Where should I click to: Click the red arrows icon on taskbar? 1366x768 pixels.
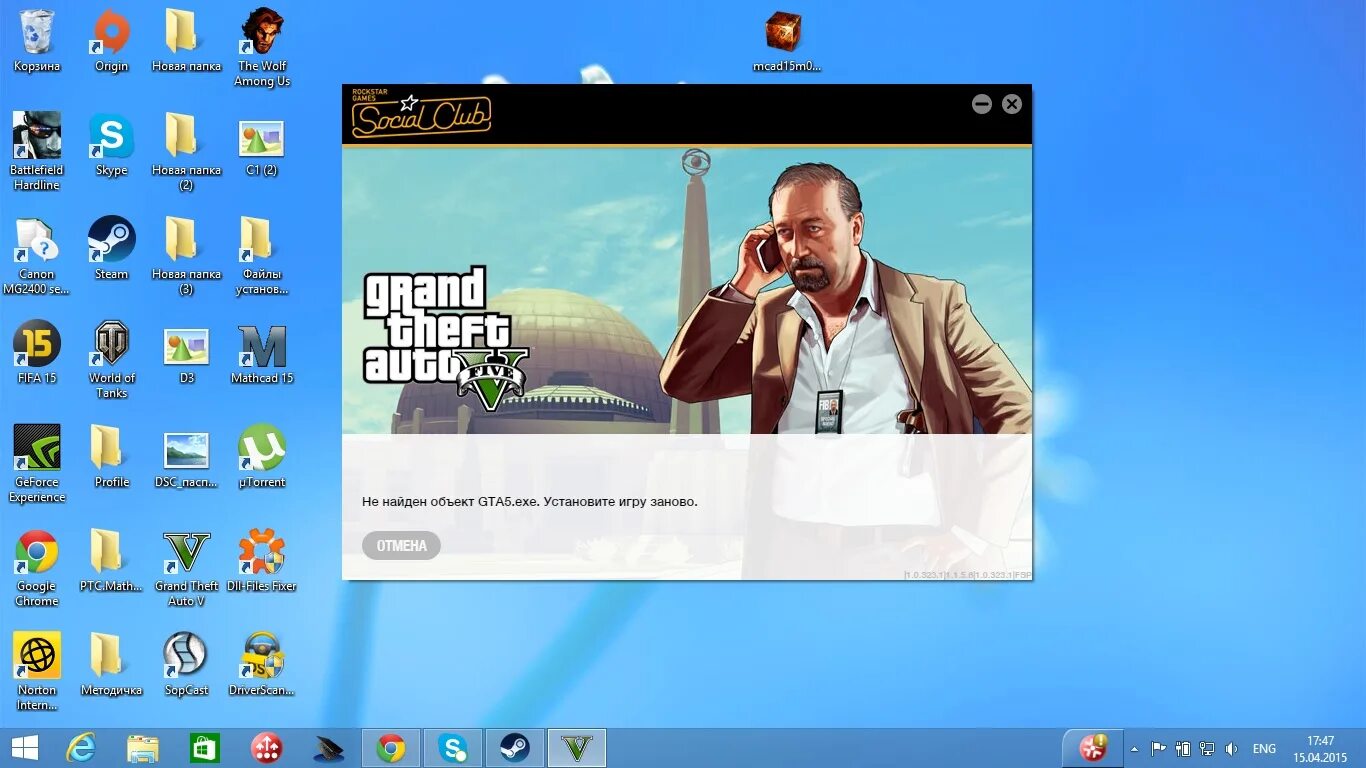pyautogui.click(x=267, y=748)
